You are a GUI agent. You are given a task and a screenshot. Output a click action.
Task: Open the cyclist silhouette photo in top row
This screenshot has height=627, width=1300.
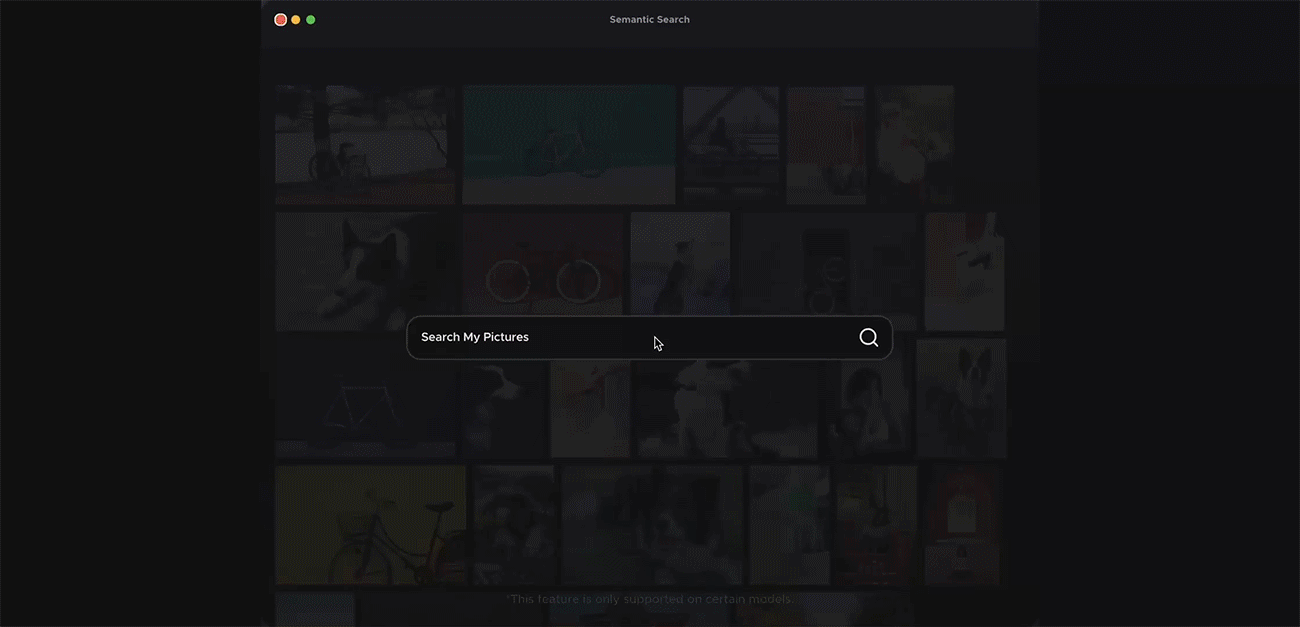(x=731, y=145)
